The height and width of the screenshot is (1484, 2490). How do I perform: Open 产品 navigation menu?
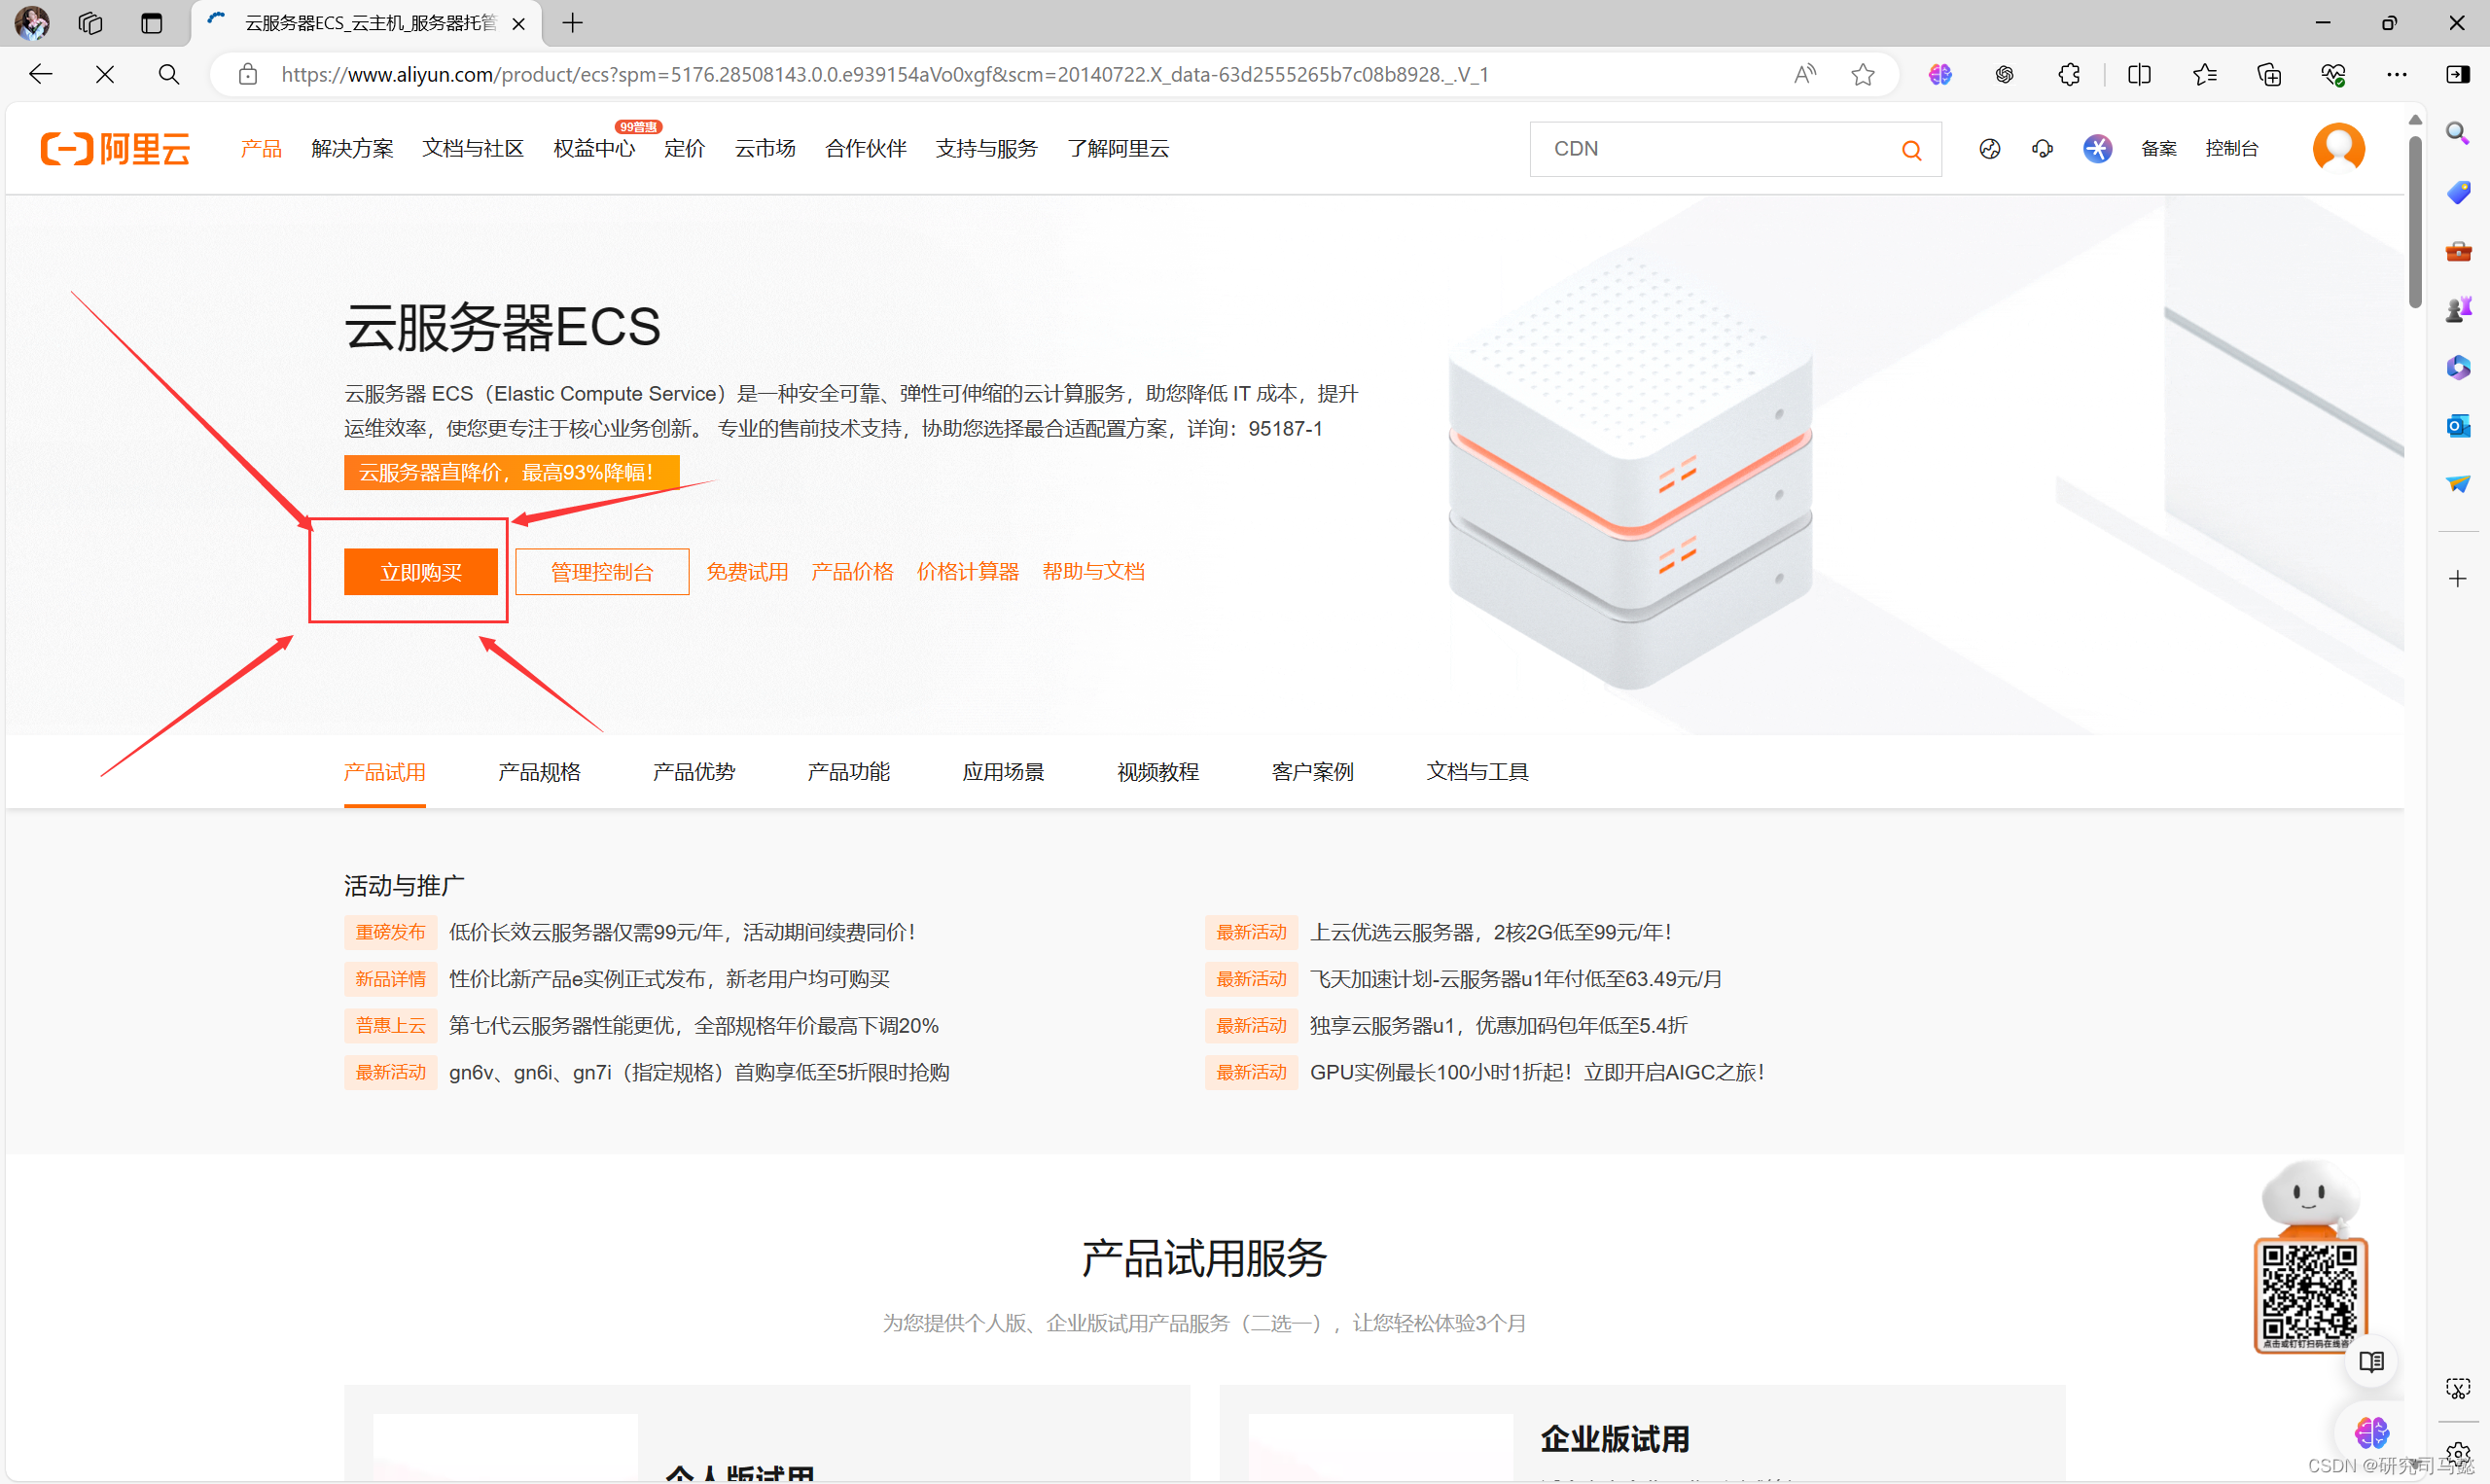tap(261, 149)
